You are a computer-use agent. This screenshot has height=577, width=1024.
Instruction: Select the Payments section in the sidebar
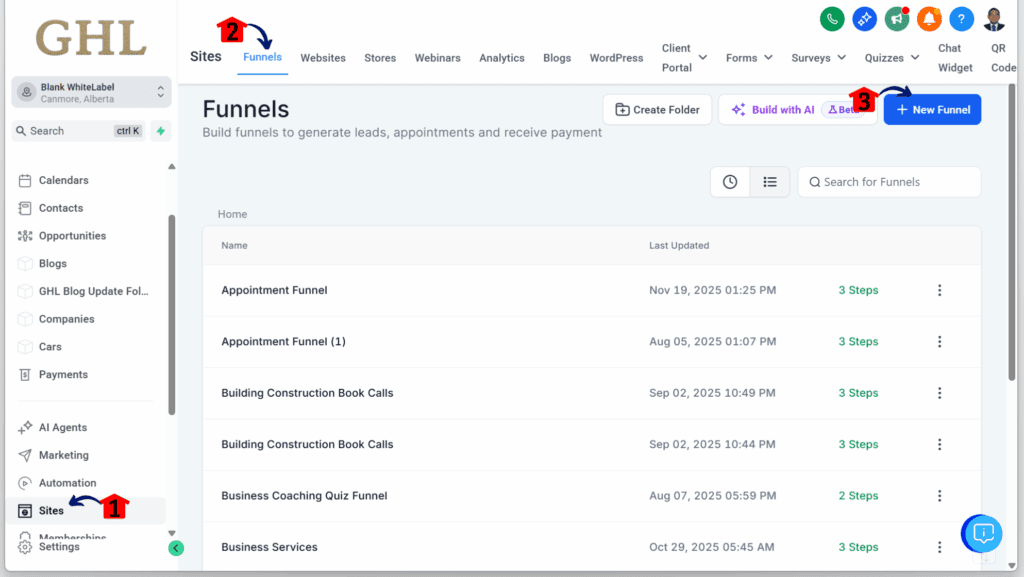coord(62,374)
